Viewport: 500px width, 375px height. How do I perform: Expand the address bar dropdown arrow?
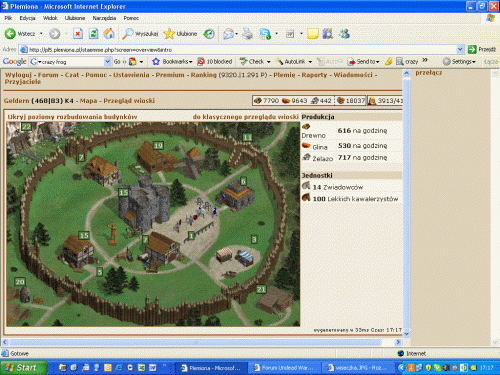click(460, 50)
